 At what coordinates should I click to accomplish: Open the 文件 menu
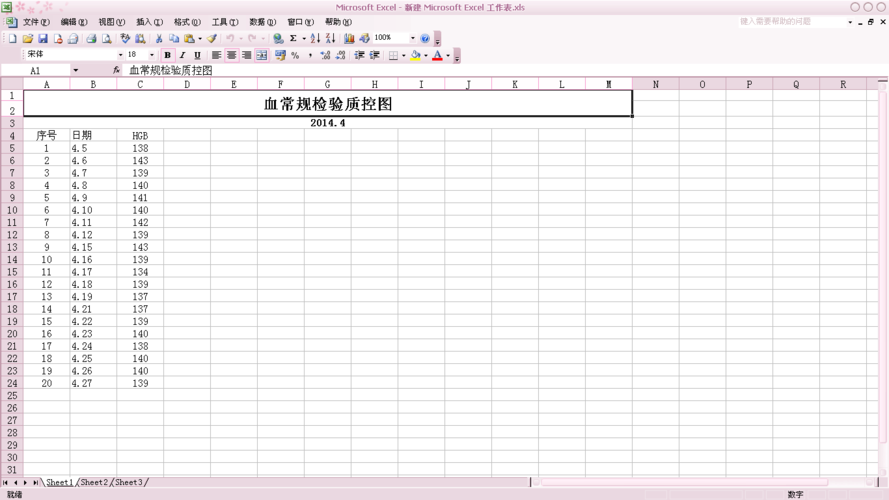36,22
